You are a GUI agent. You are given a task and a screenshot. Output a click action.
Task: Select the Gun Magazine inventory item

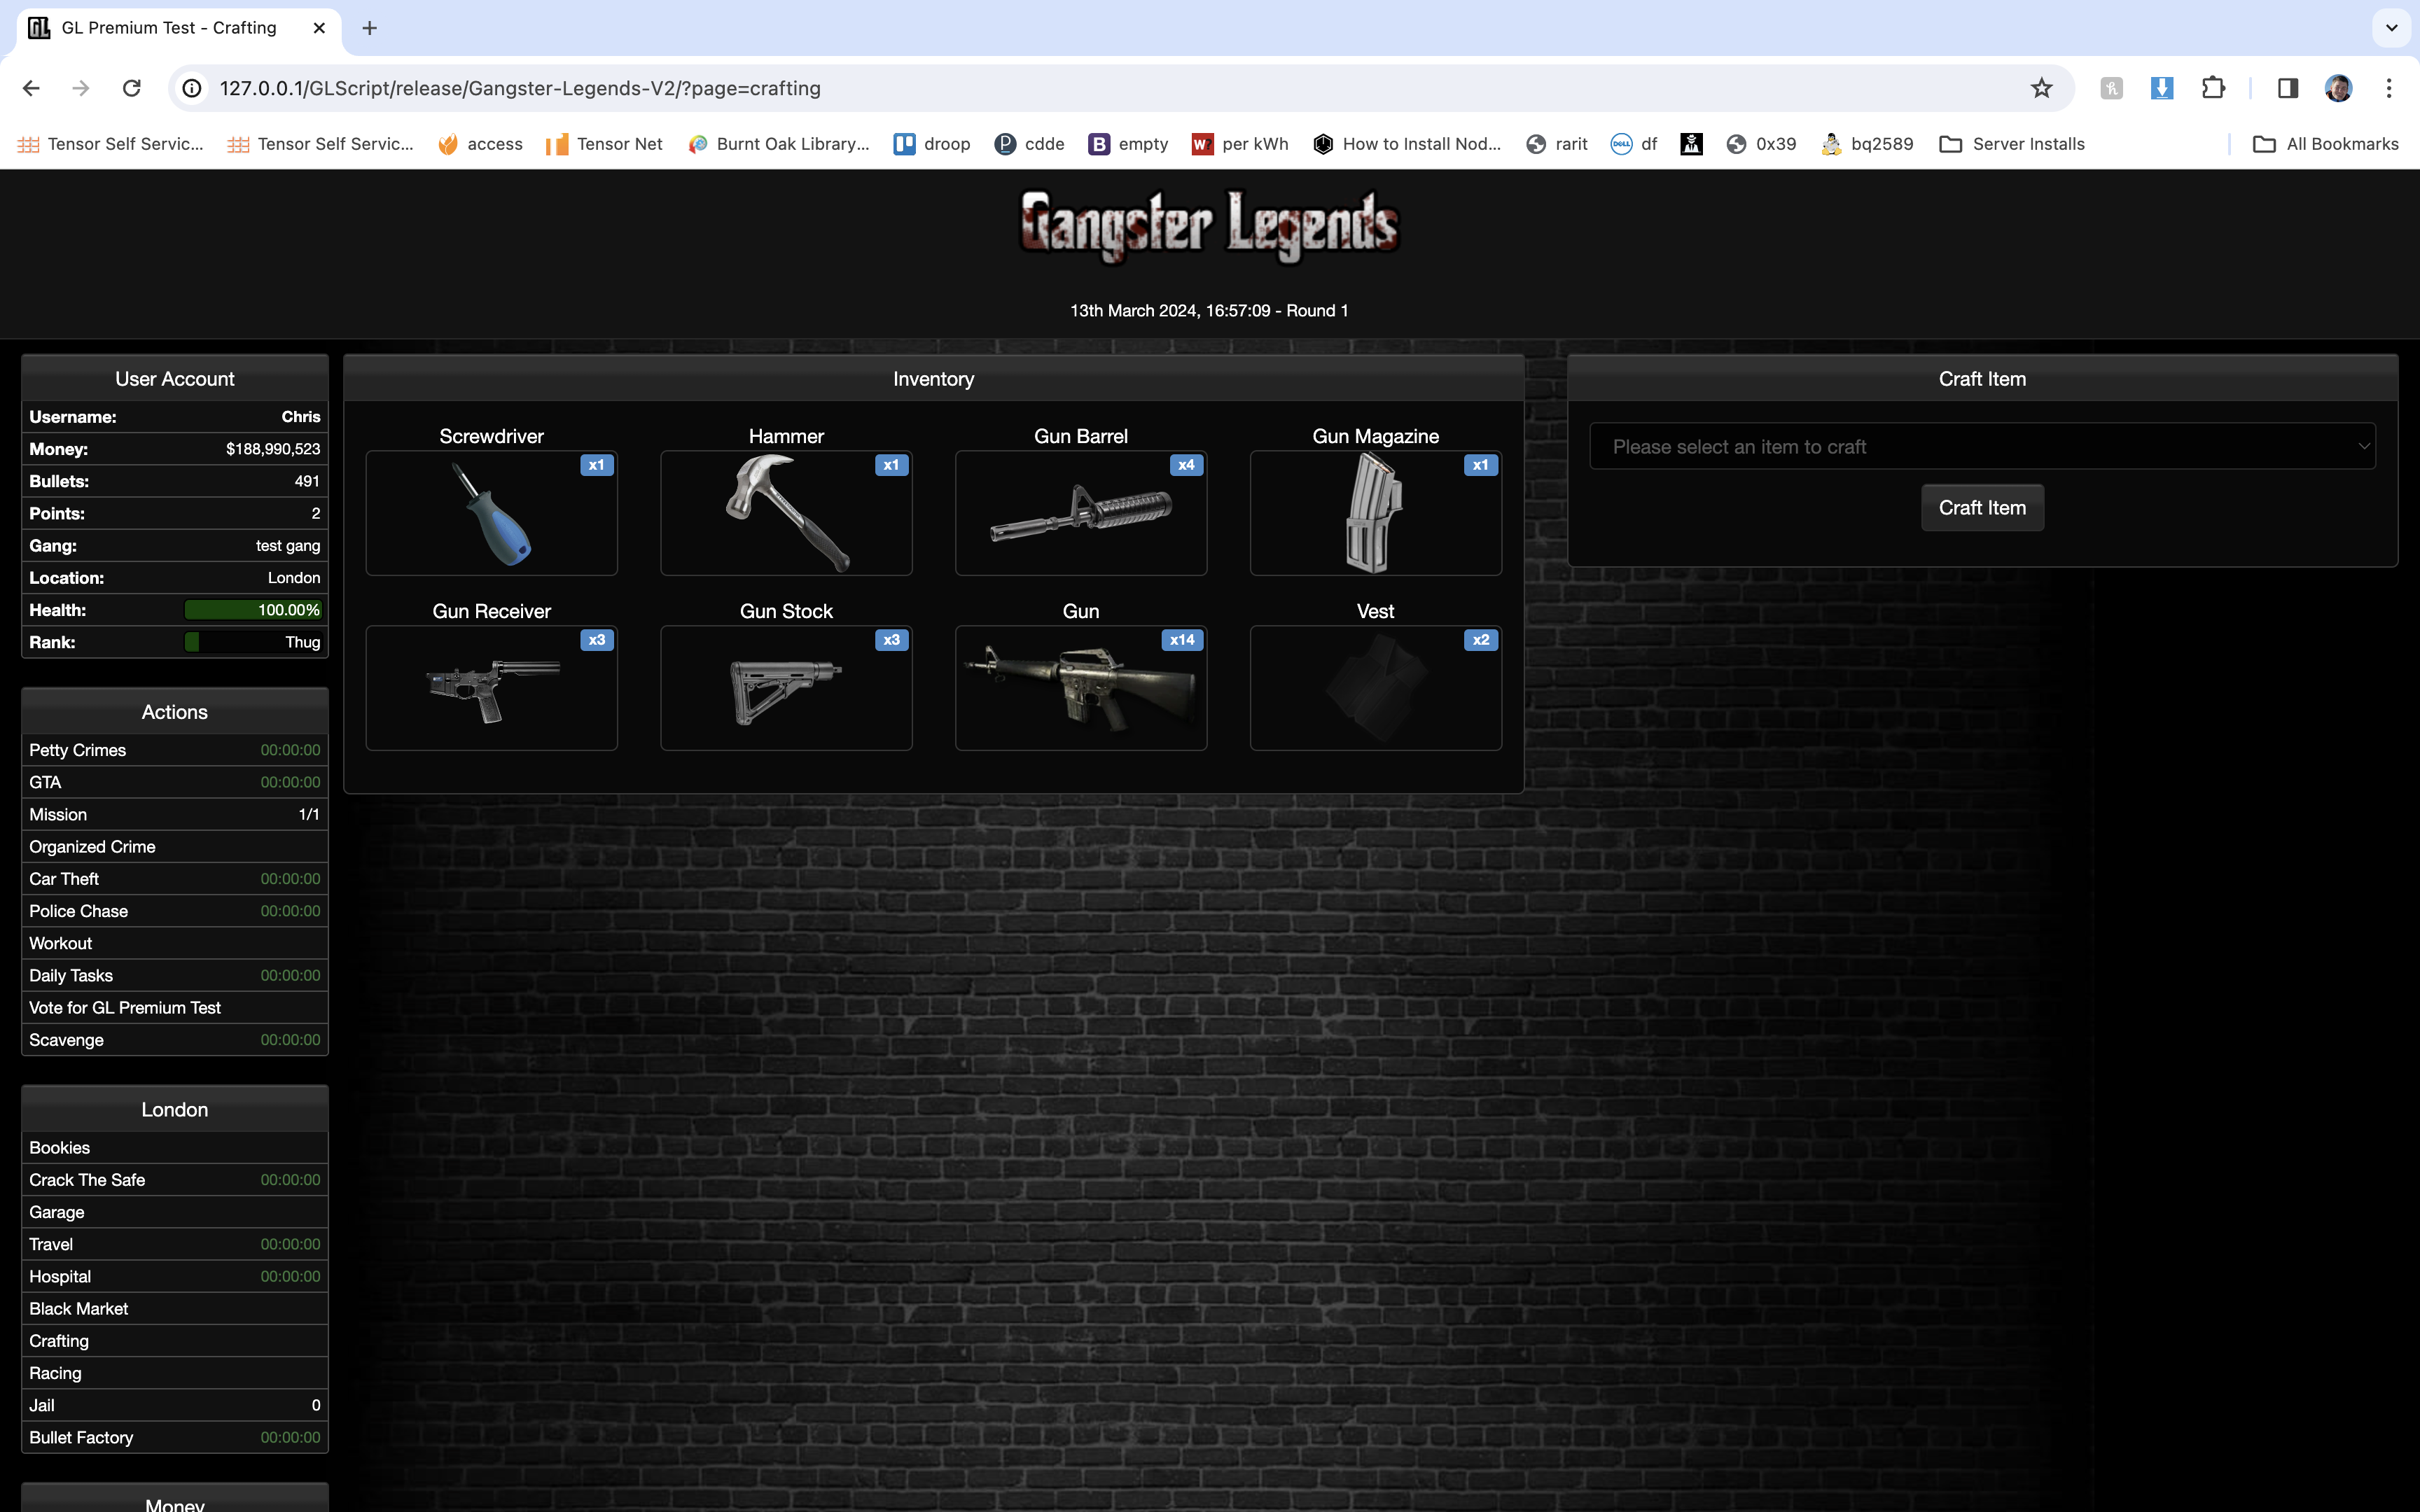(1375, 513)
